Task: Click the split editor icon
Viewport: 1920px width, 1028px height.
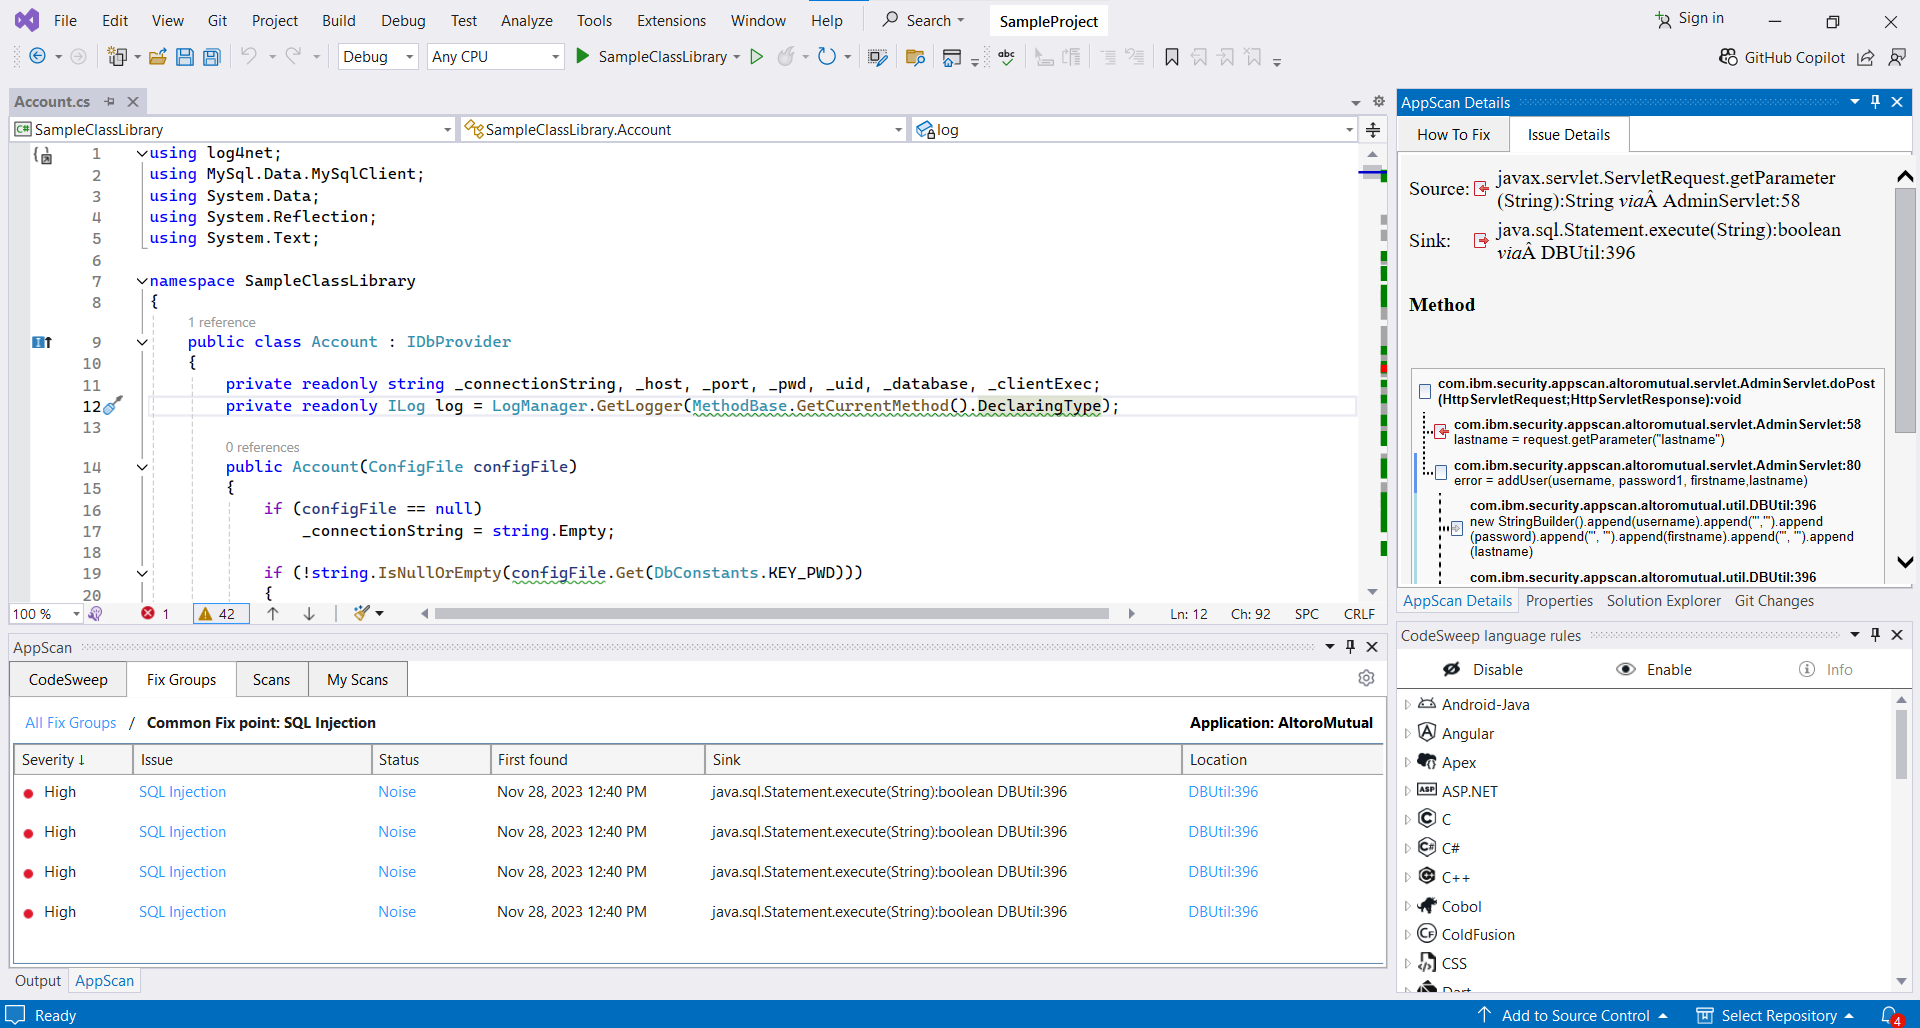Action: [1373, 129]
